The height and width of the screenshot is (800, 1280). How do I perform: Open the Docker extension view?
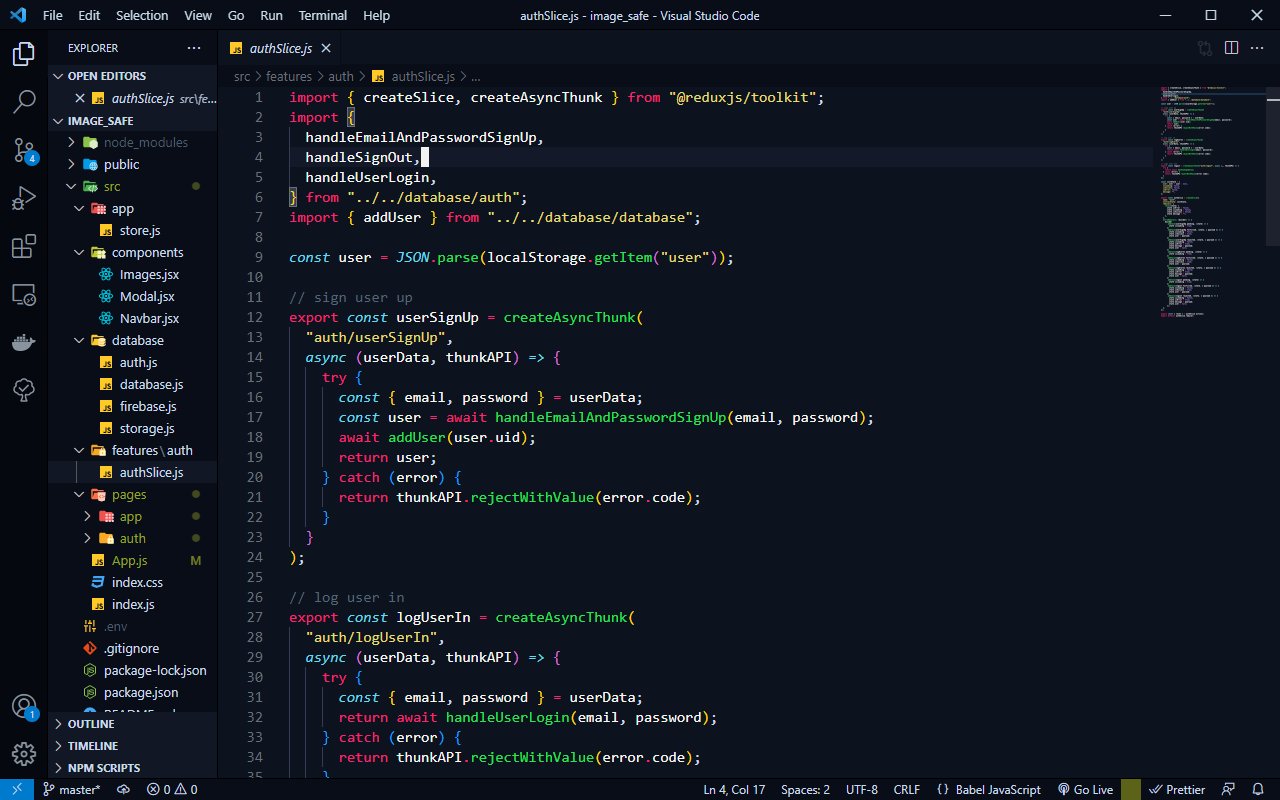tap(22, 342)
